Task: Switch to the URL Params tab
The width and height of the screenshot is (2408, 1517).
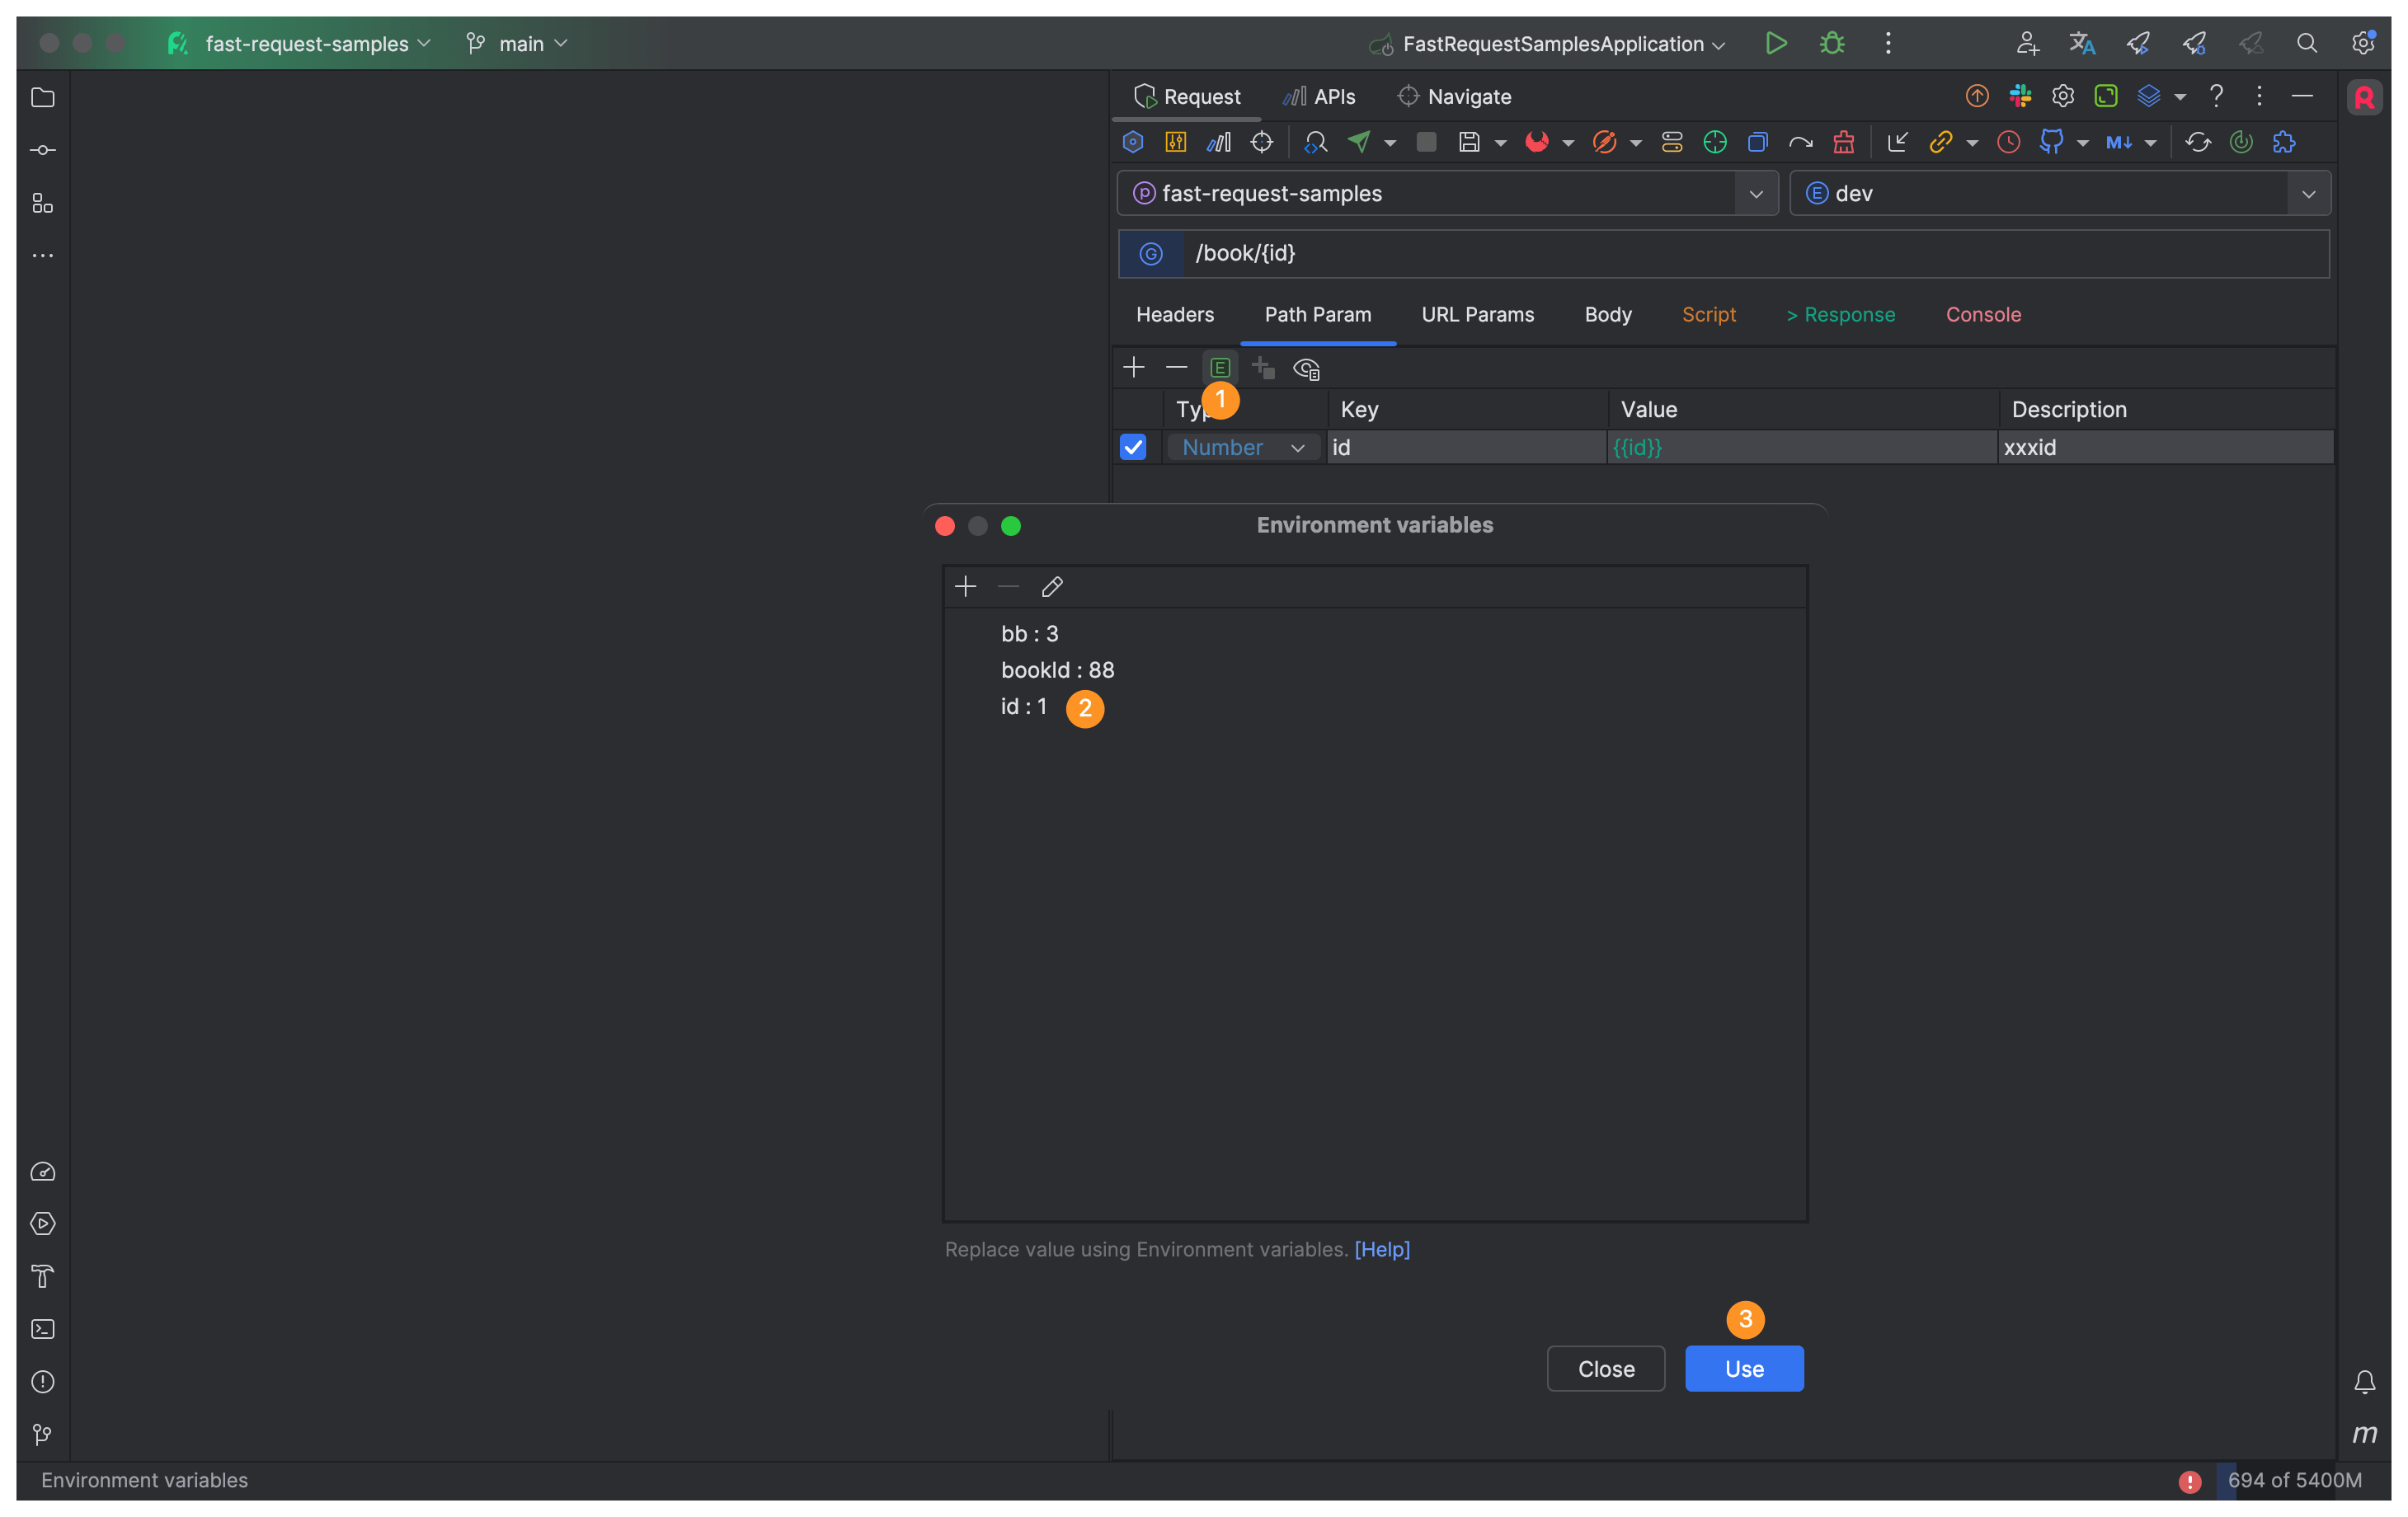Action: pyautogui.click(x=1477, y=314)
